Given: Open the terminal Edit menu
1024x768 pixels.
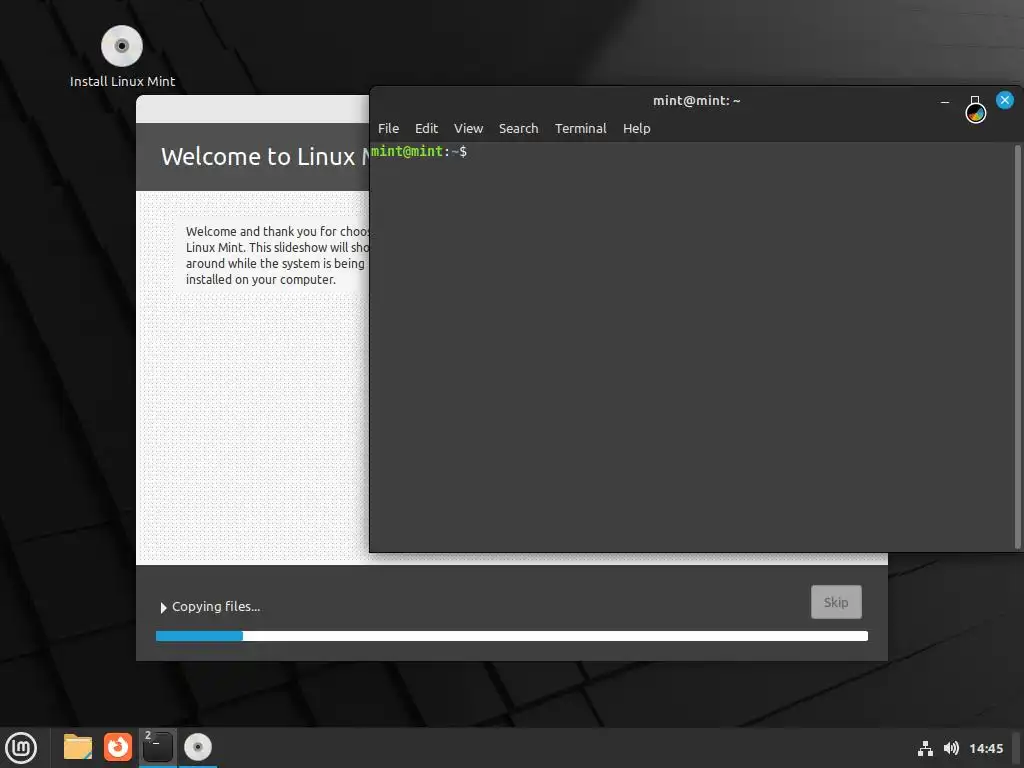Looking at the screenshot, I should tap(426, 129).
